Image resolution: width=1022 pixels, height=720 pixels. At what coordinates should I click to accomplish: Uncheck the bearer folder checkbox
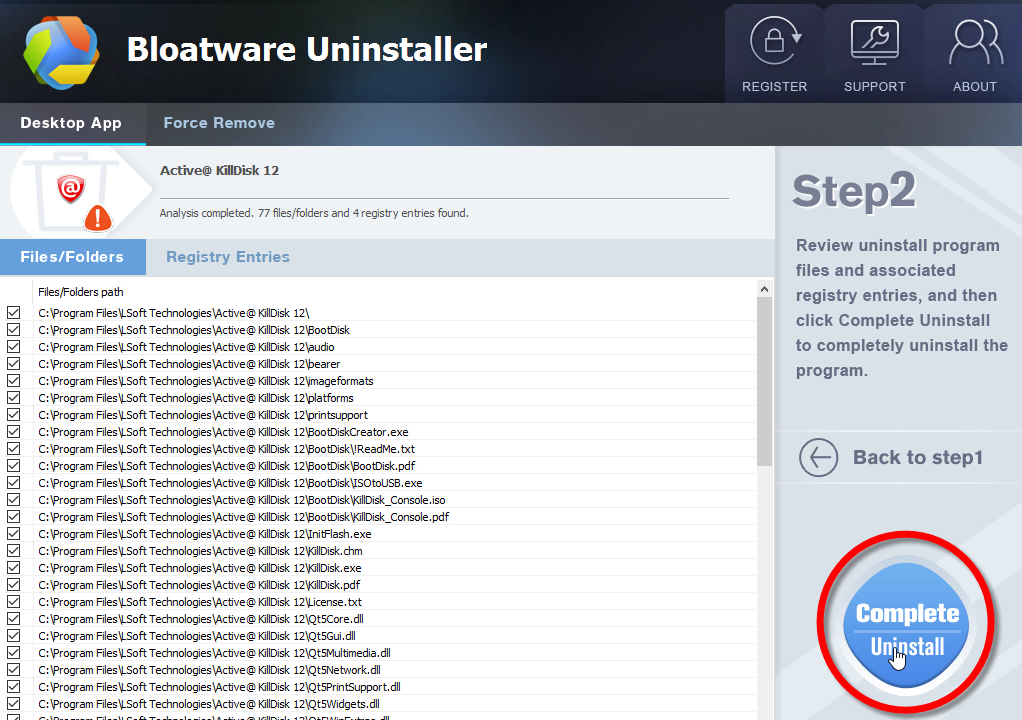coord(13,364)
